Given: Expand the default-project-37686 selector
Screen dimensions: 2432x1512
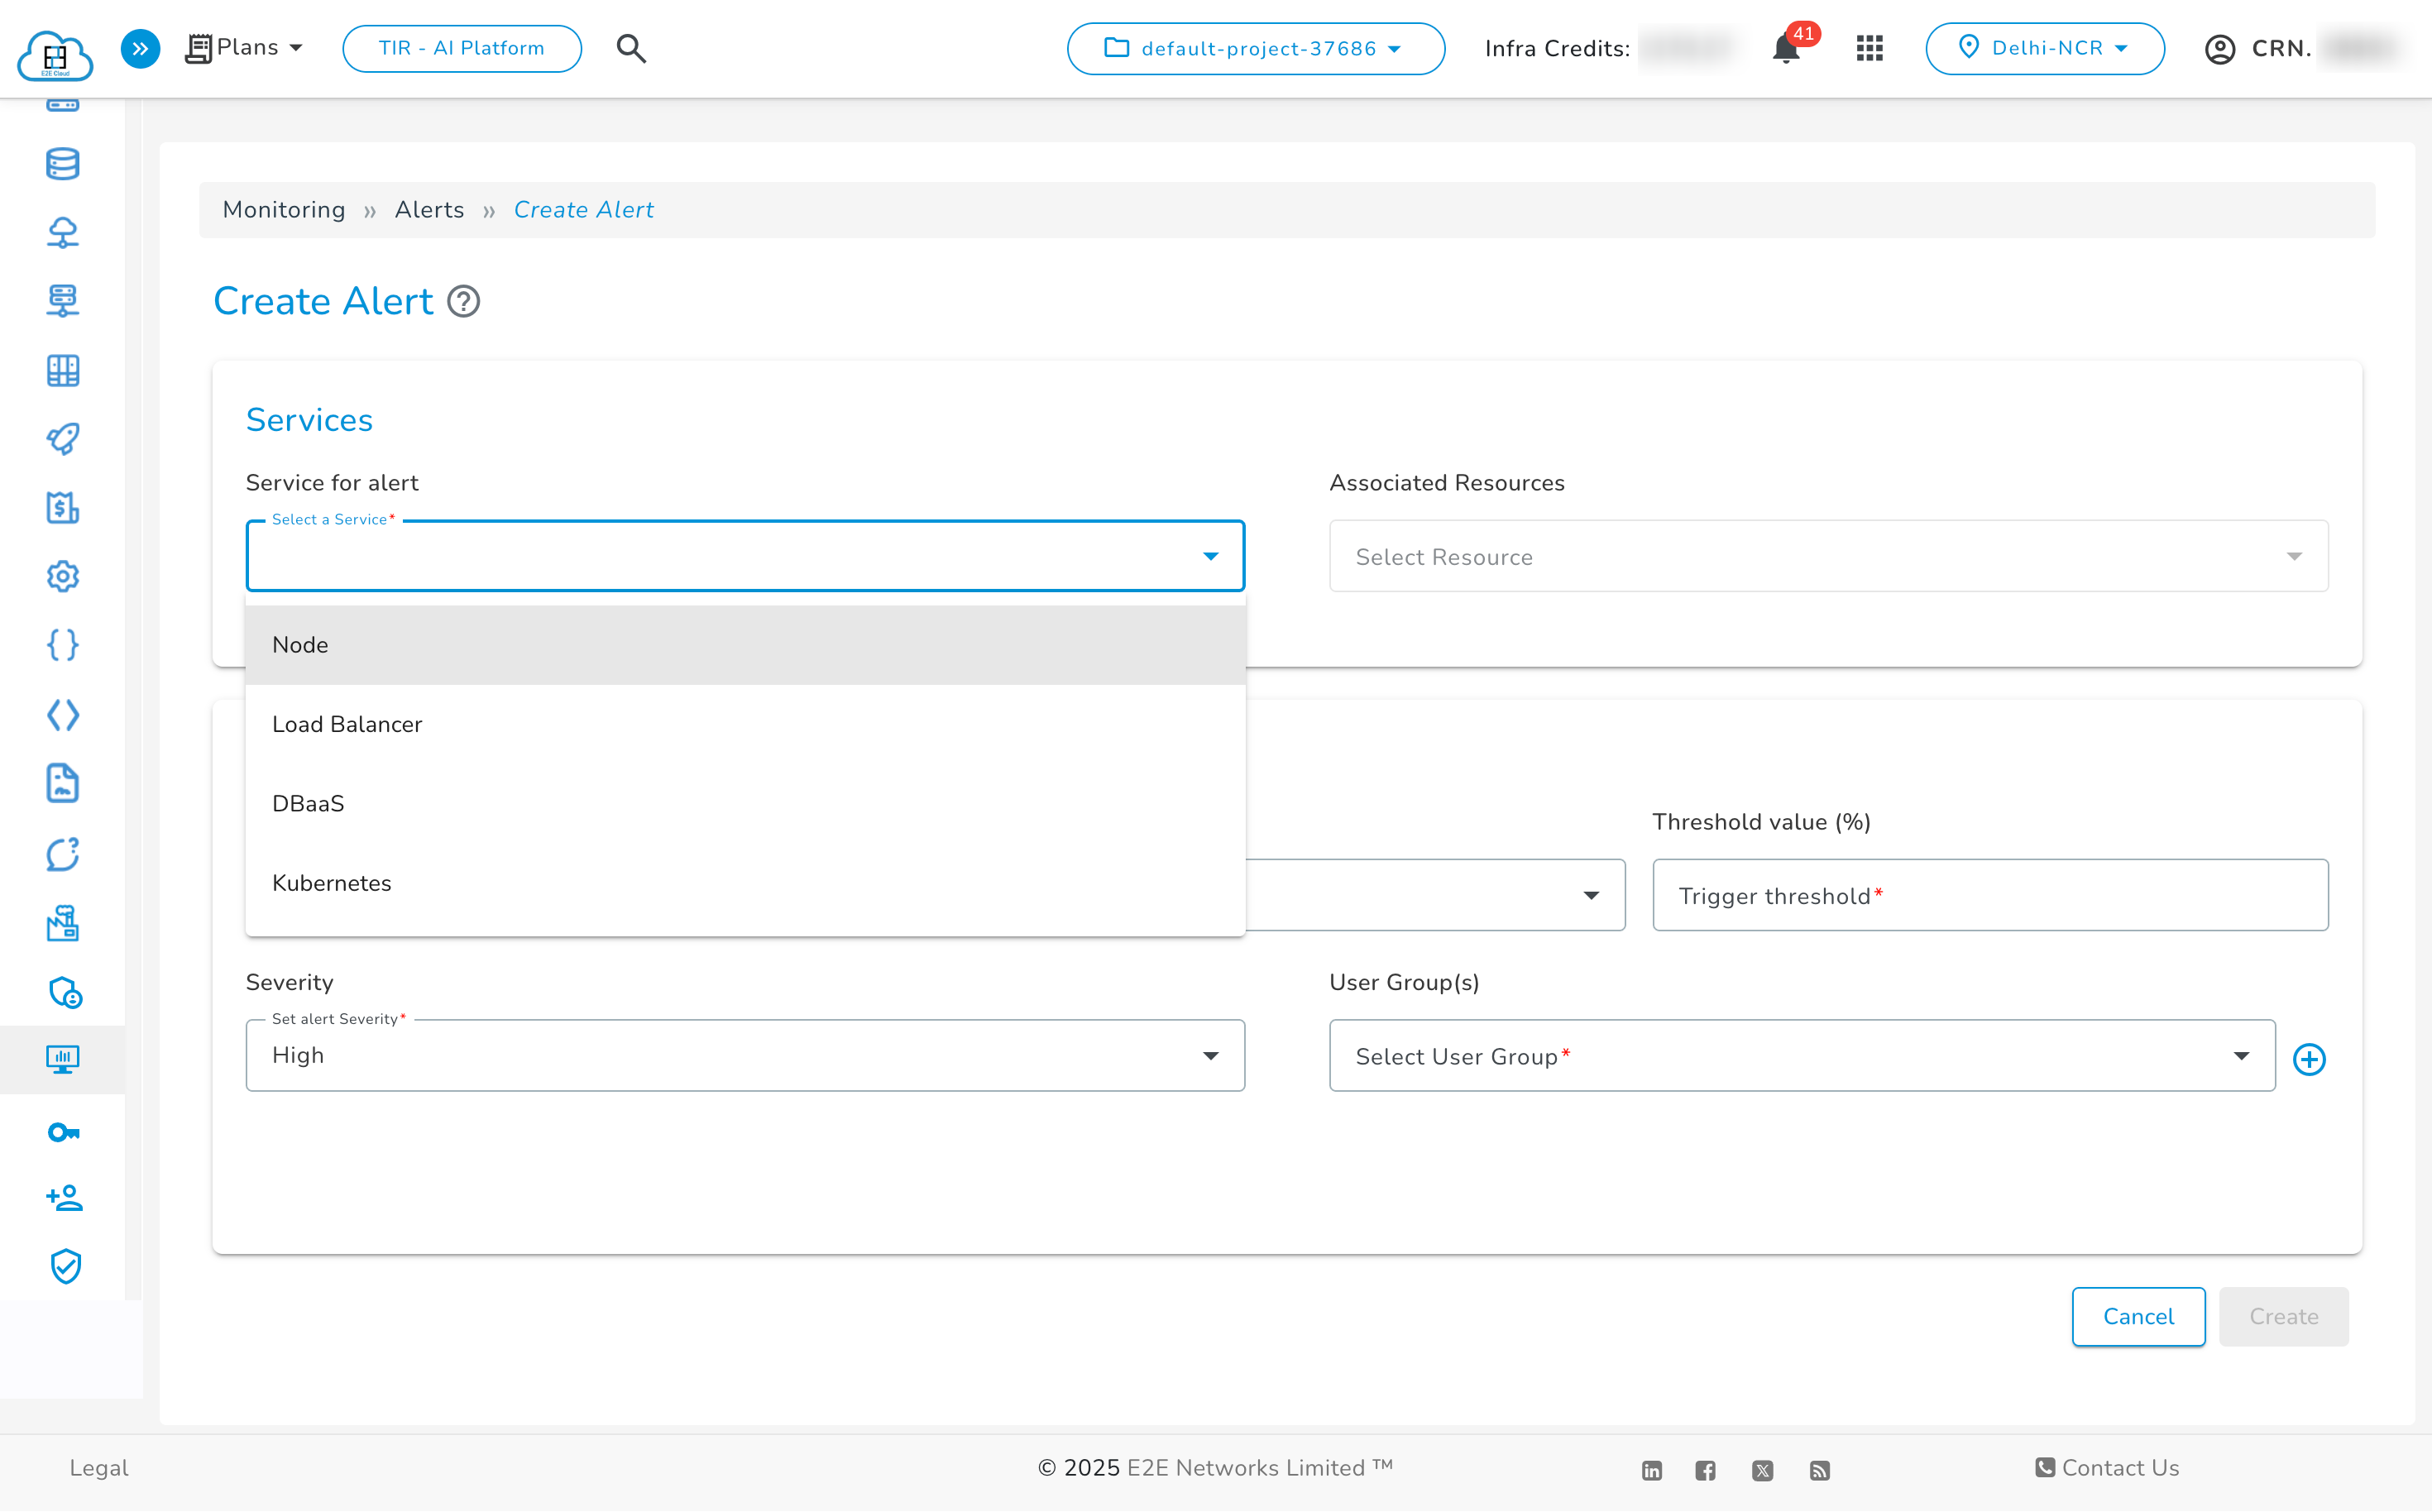Looking at the screenshot, I should [1255, 48].
